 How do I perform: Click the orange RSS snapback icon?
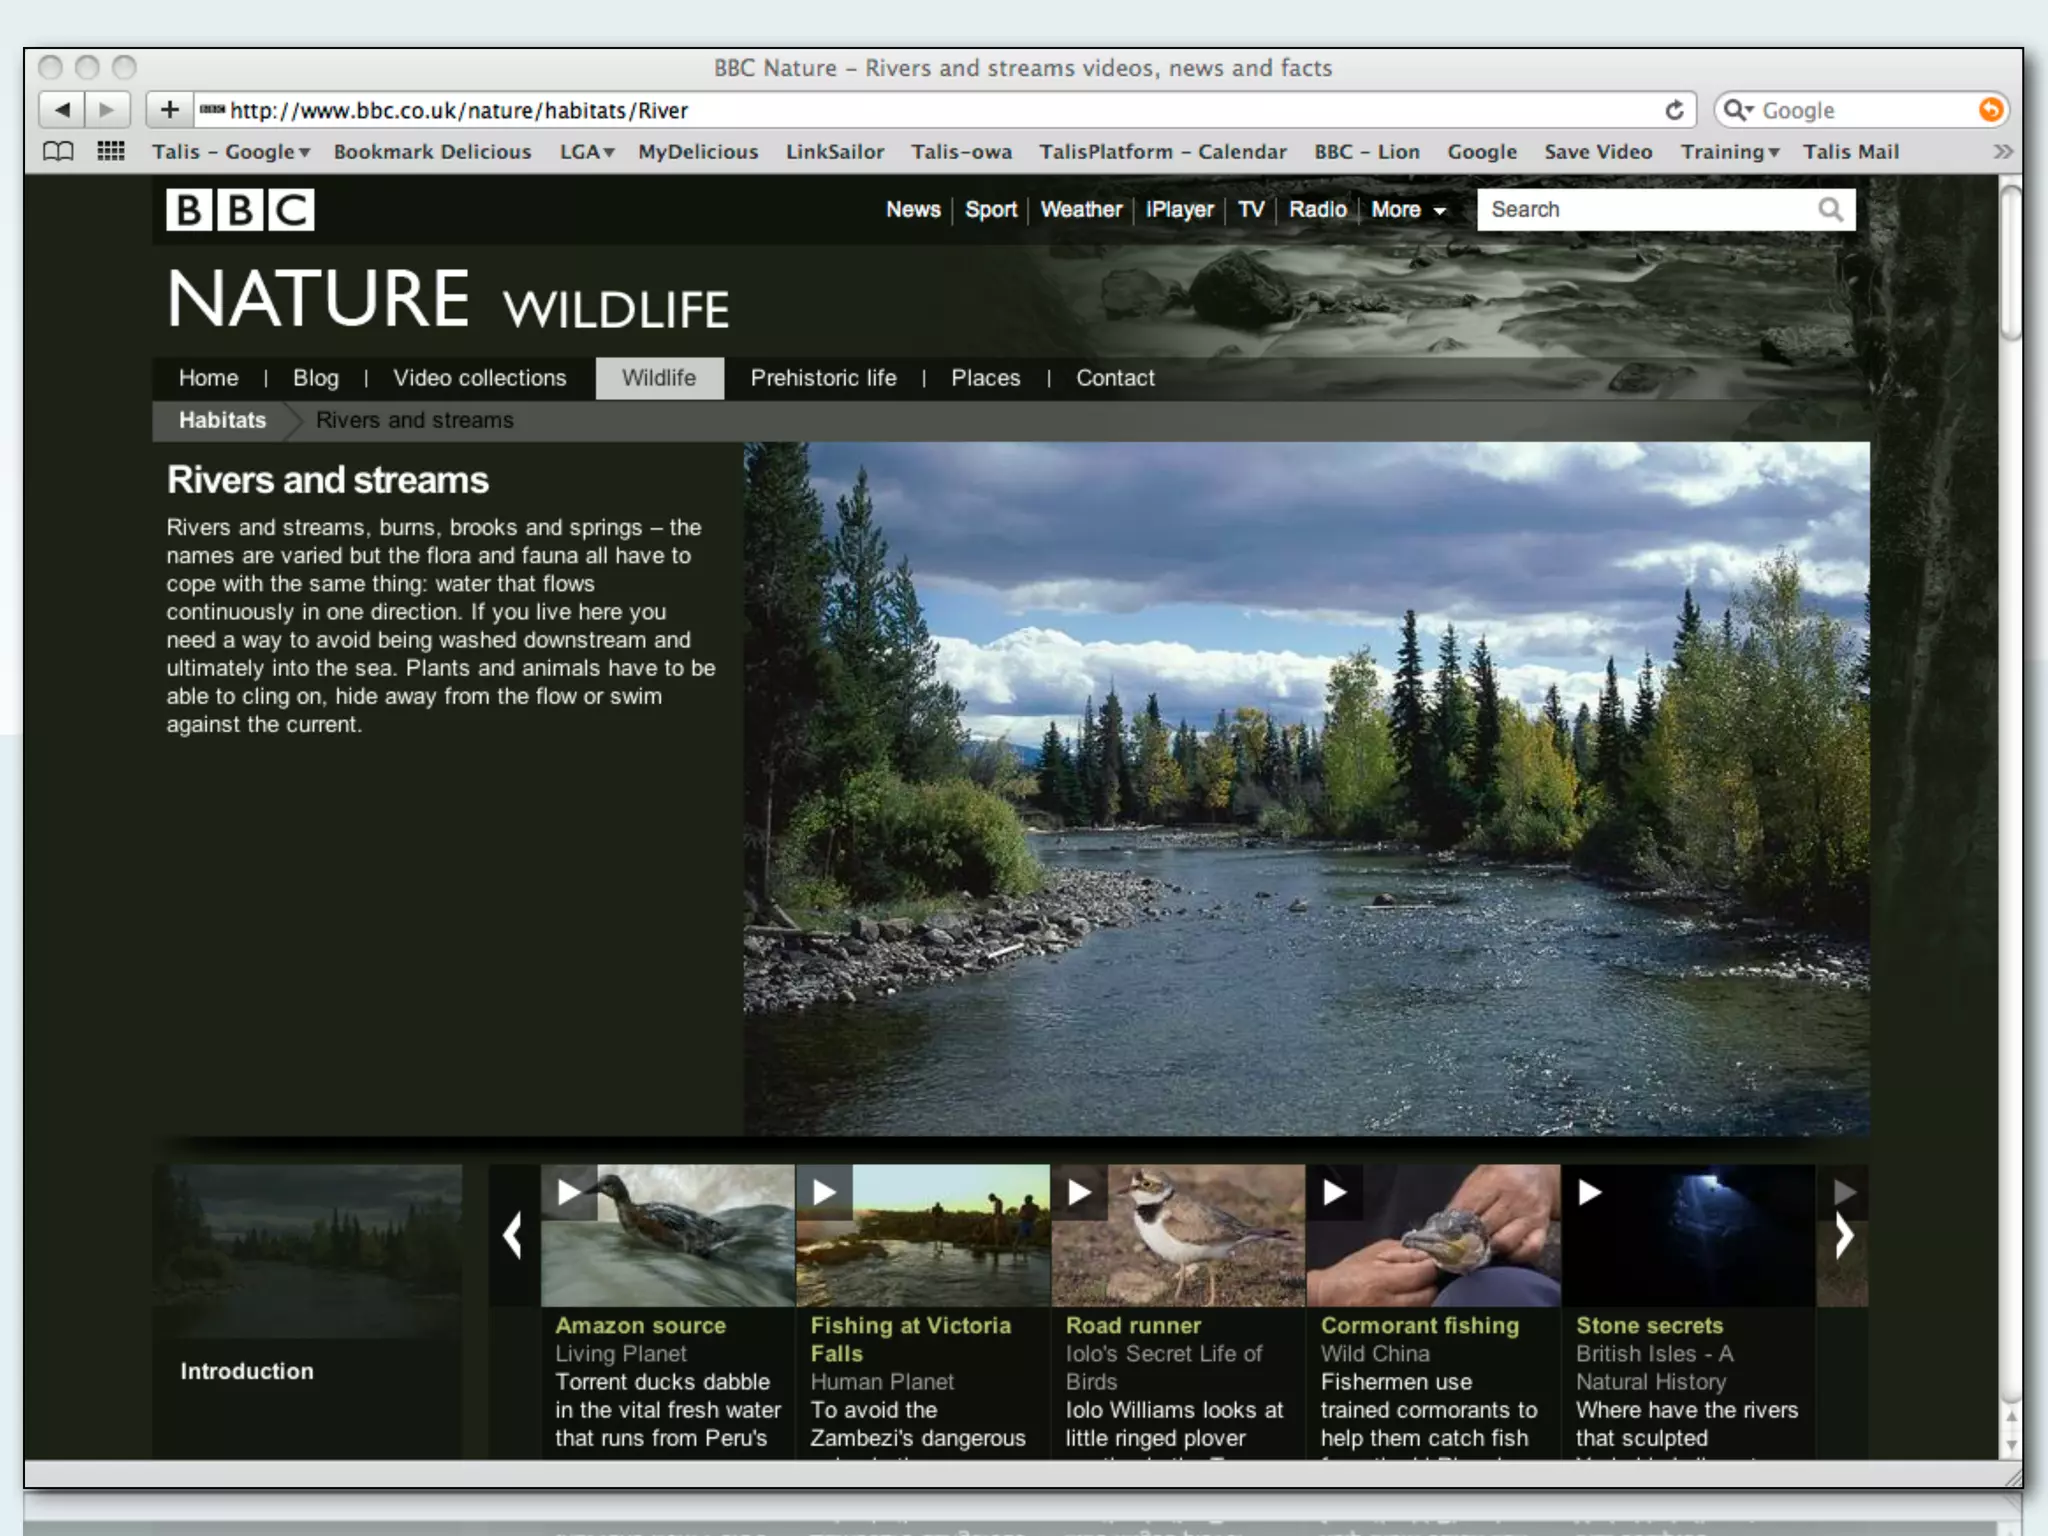tap(1990, 110)
